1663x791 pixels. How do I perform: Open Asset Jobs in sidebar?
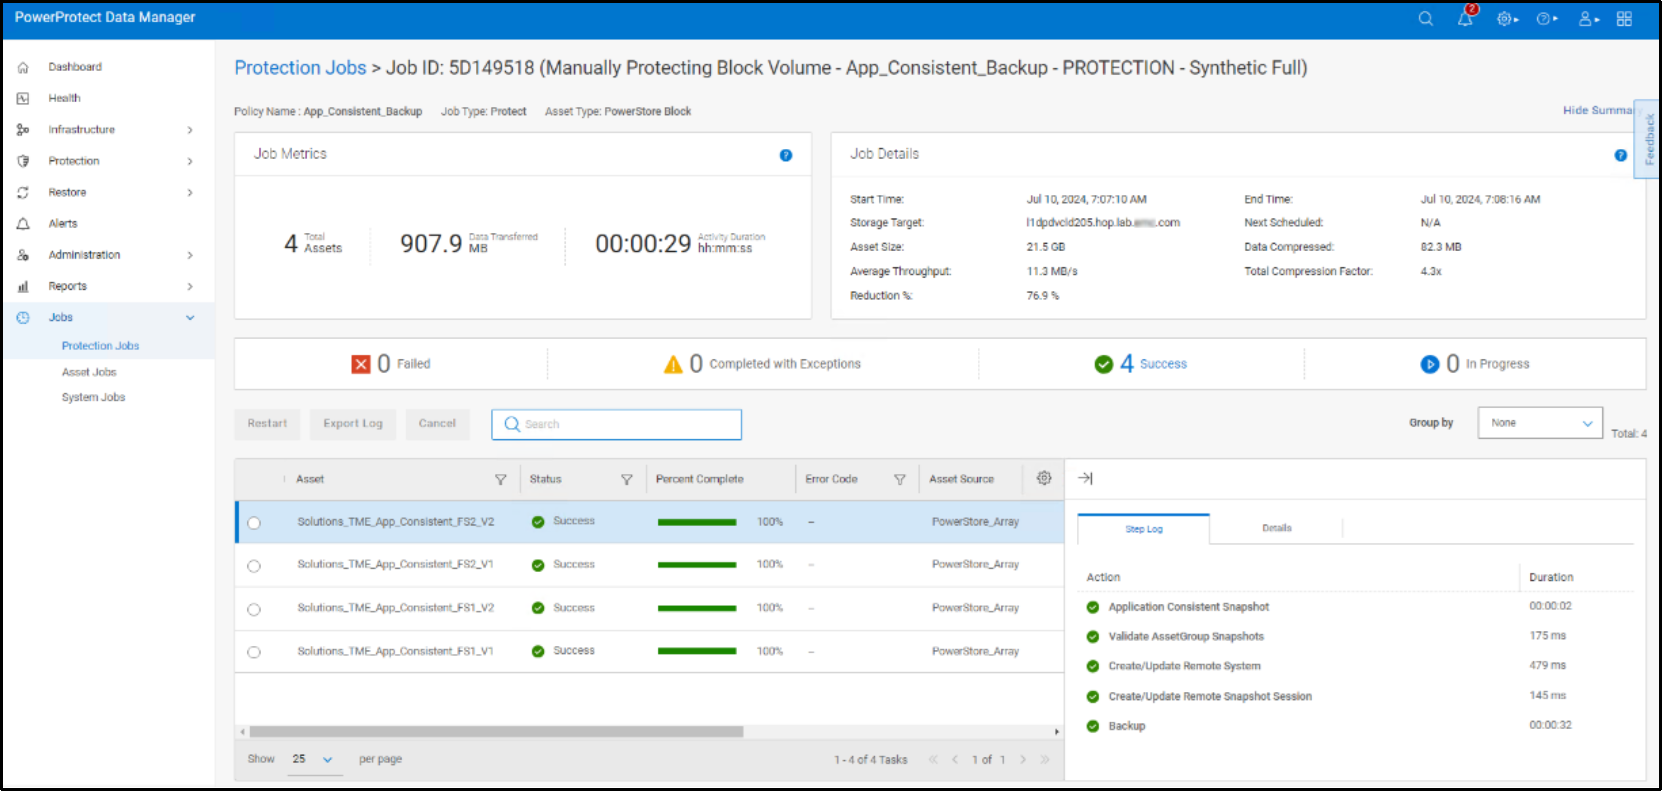(x=89, y=372)
